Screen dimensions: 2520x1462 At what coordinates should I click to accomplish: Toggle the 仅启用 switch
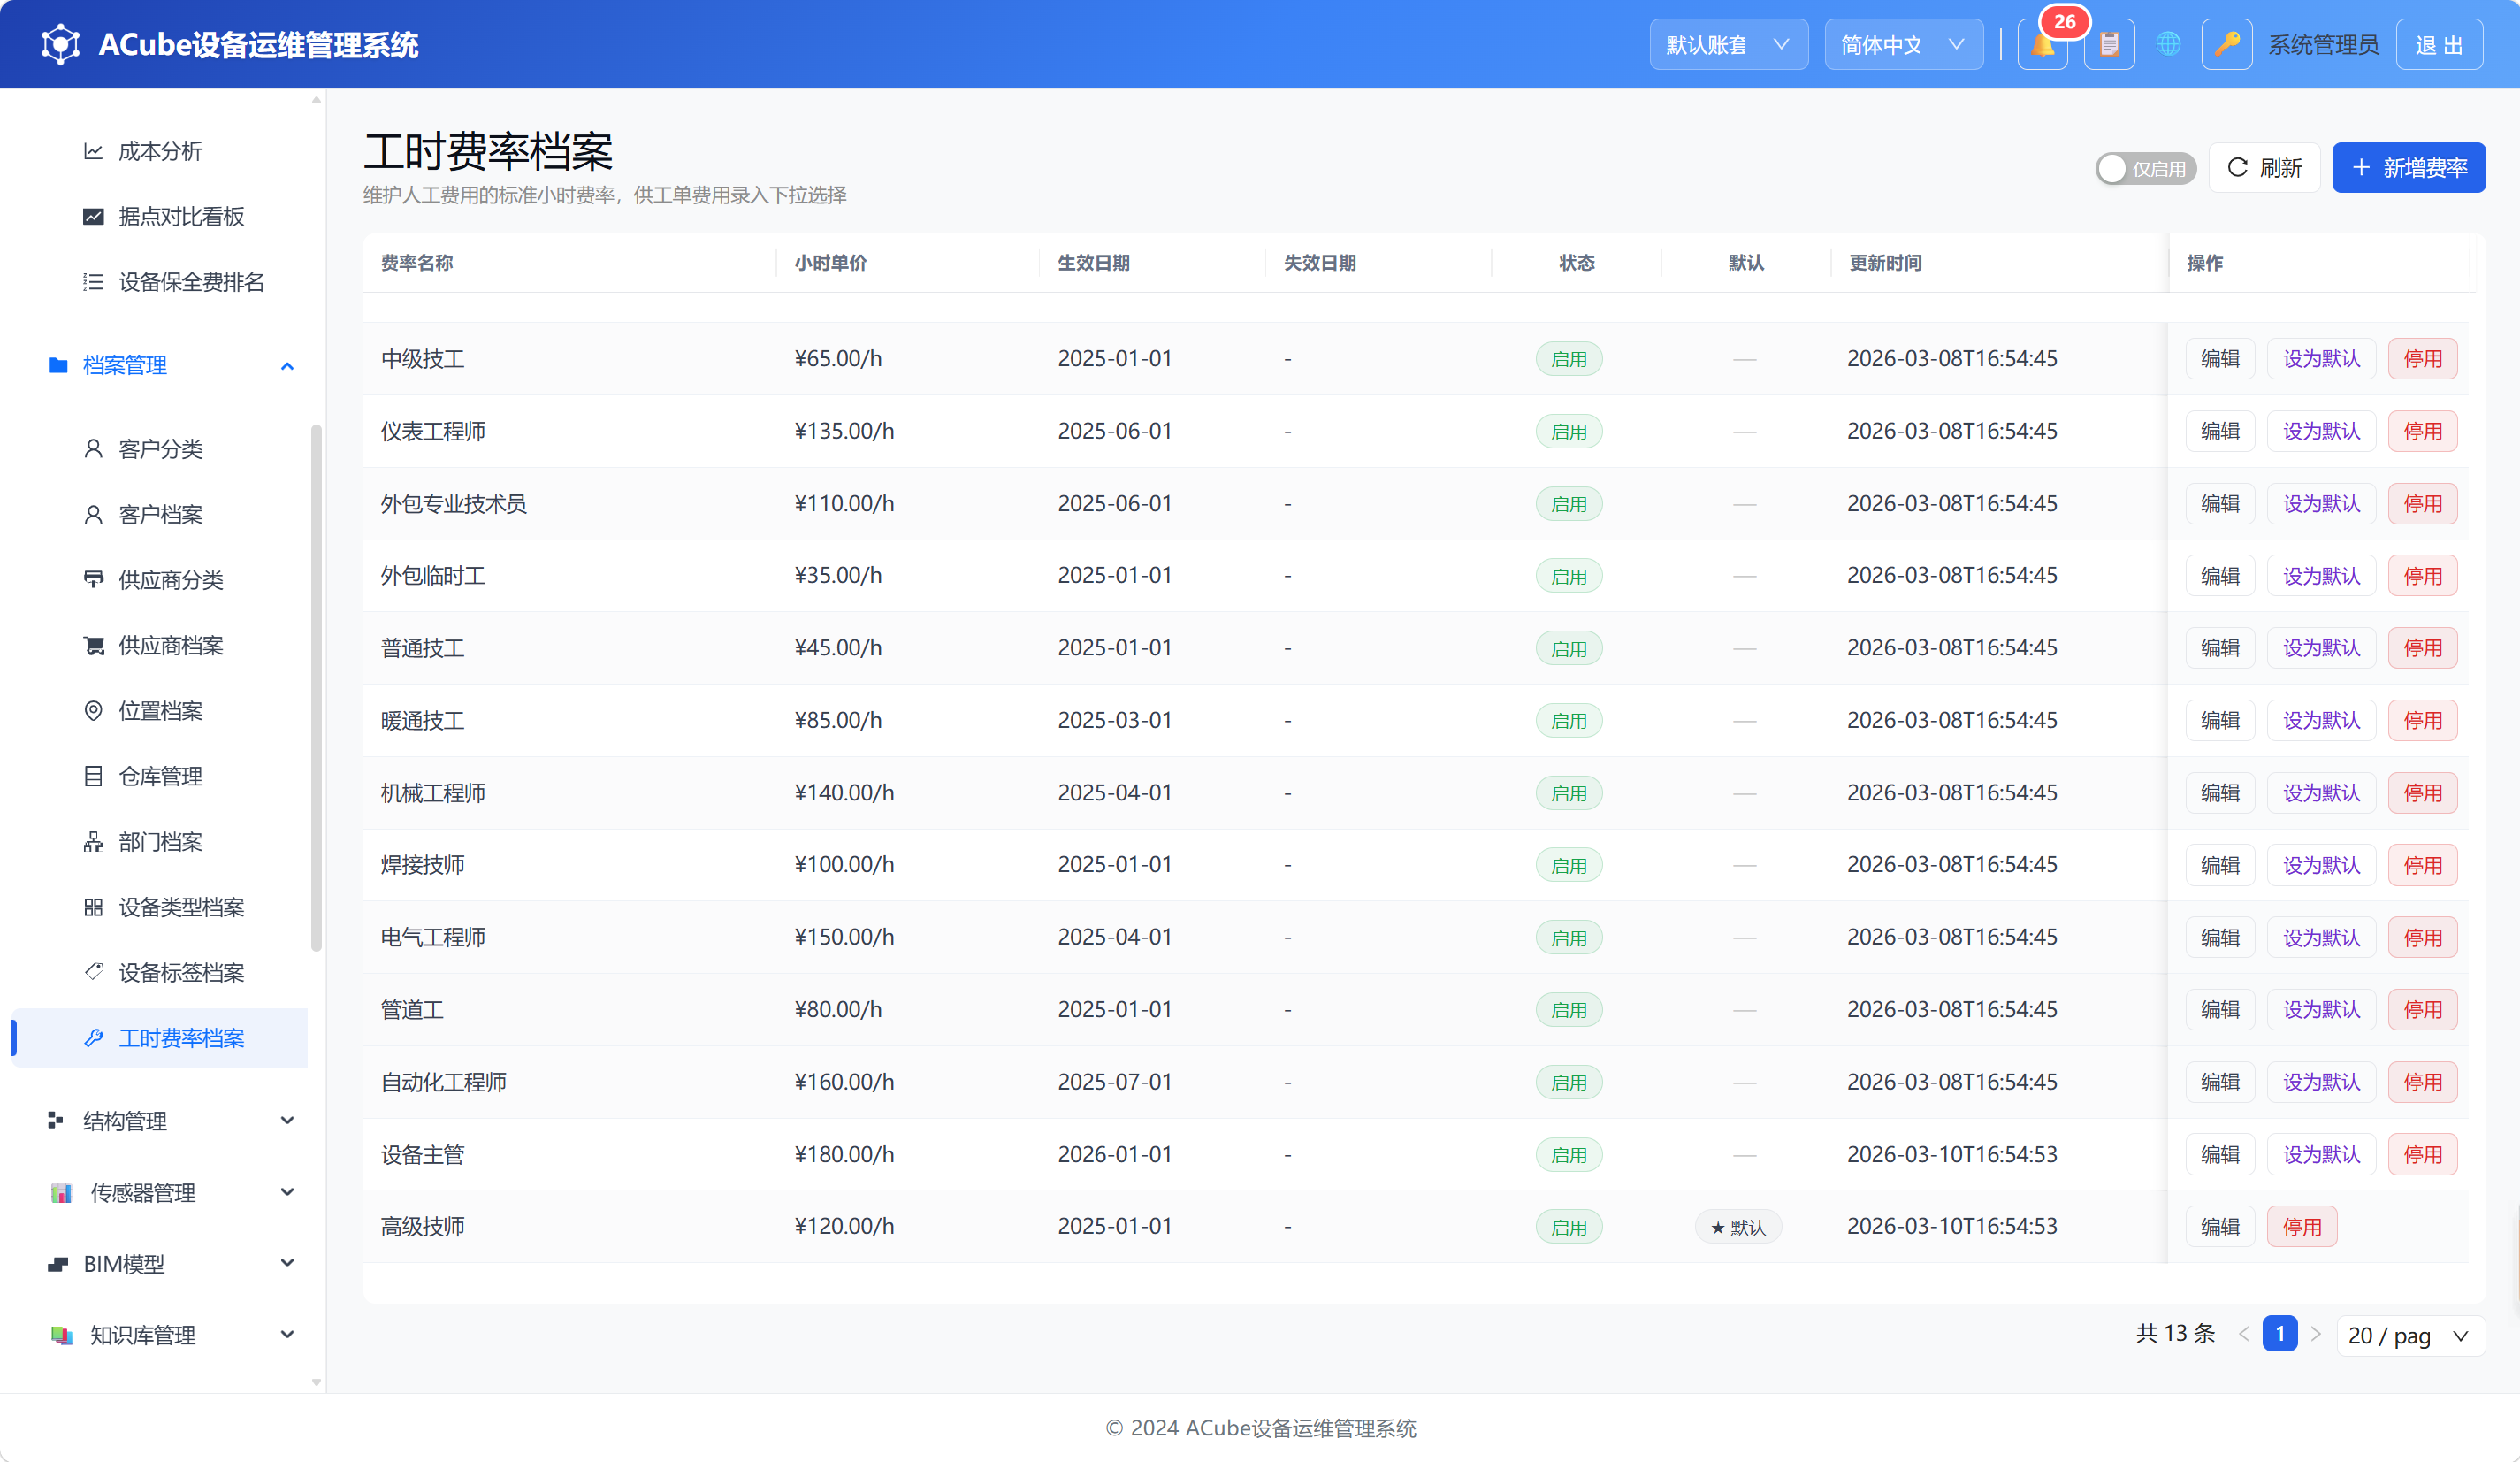pyautogui.click(x=2145, y=168)
